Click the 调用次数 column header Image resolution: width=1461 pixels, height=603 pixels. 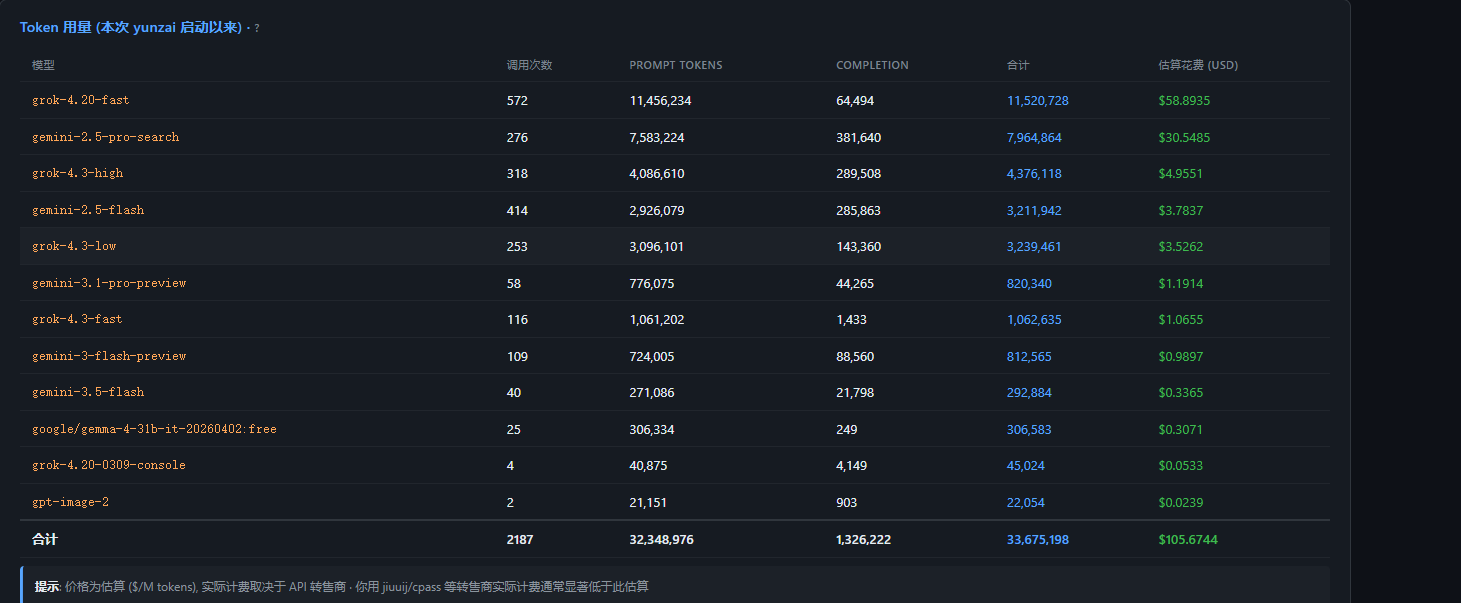[x=529, y=65]
